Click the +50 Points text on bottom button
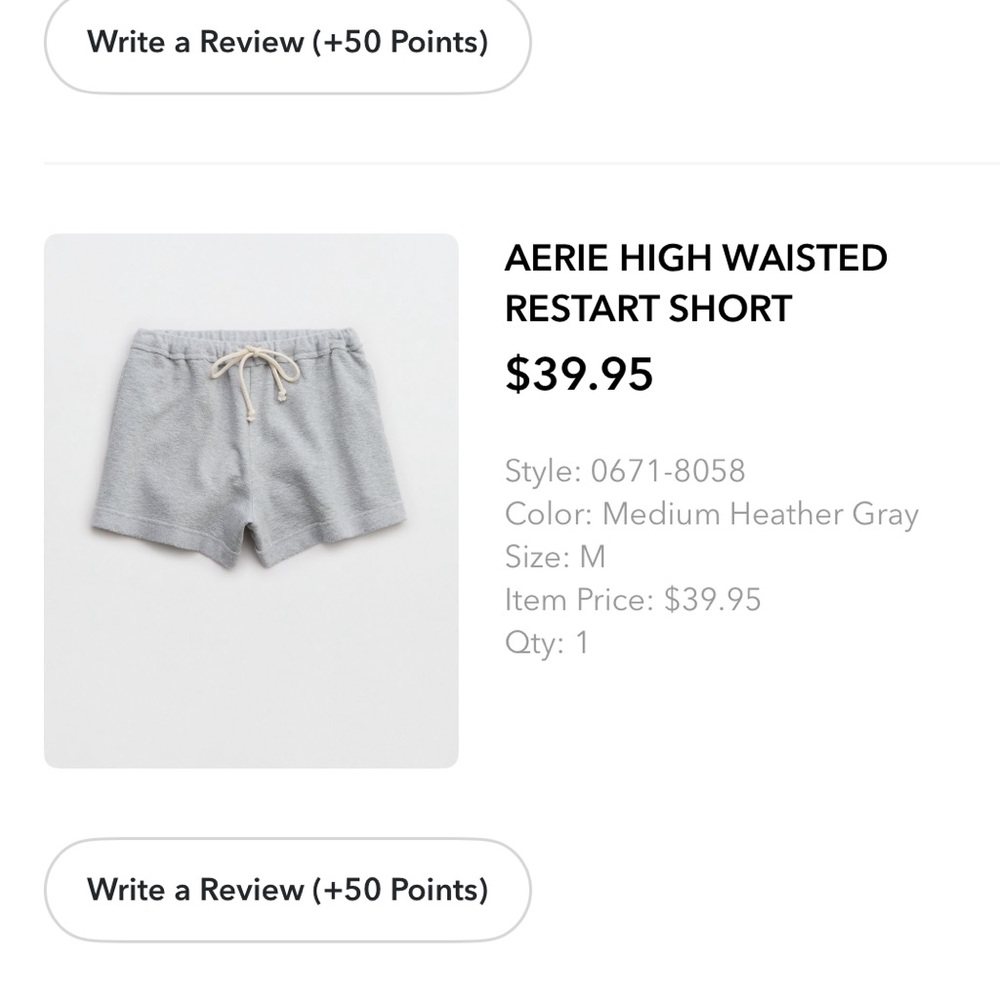This screenshot has height=1000, width=1000. click(x=398, y=889)
